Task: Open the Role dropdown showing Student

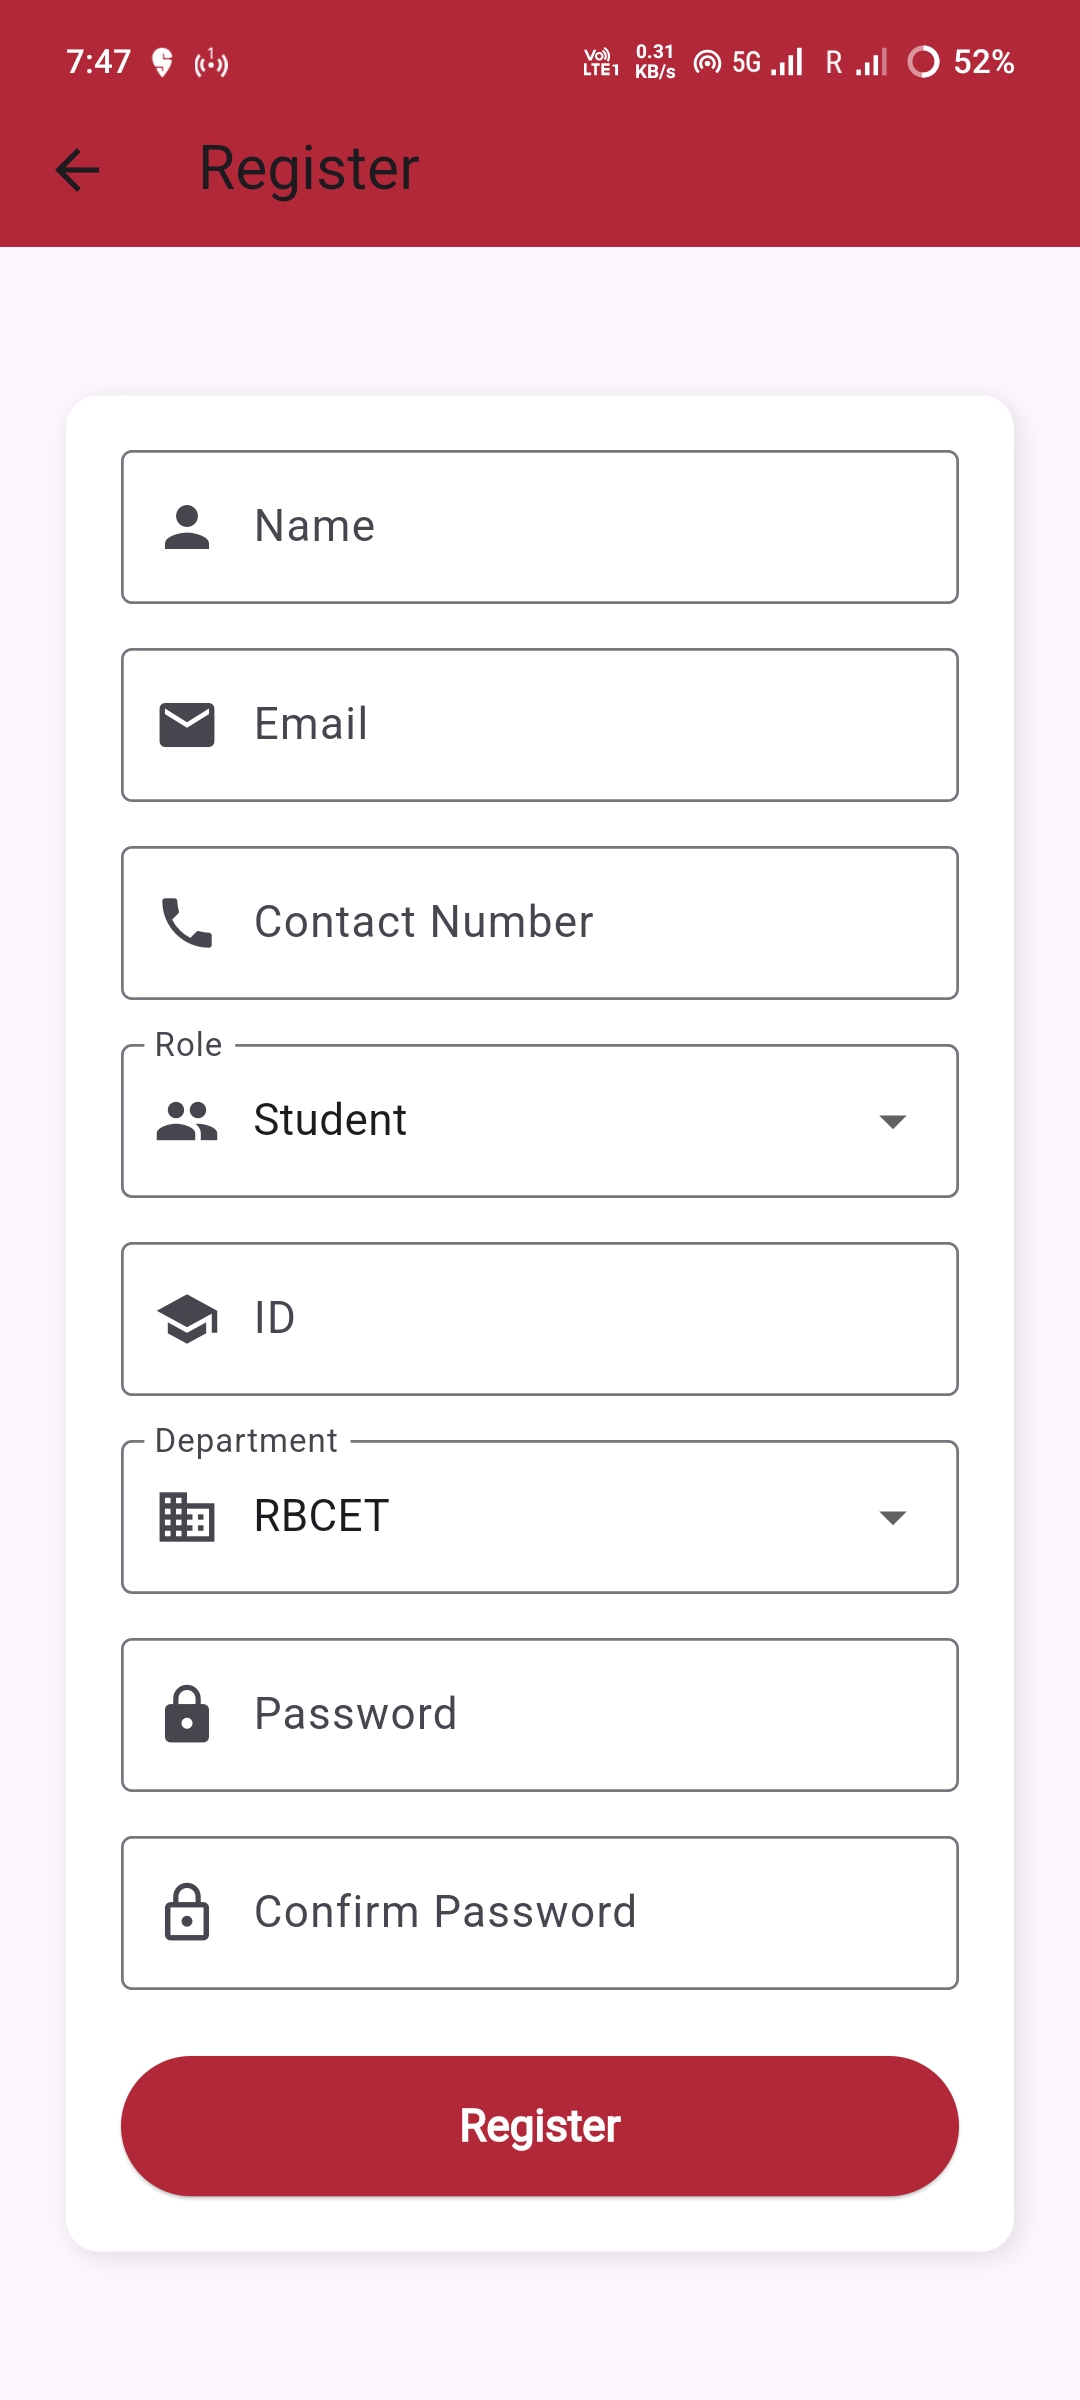Action: click(x=540, y=1120)
